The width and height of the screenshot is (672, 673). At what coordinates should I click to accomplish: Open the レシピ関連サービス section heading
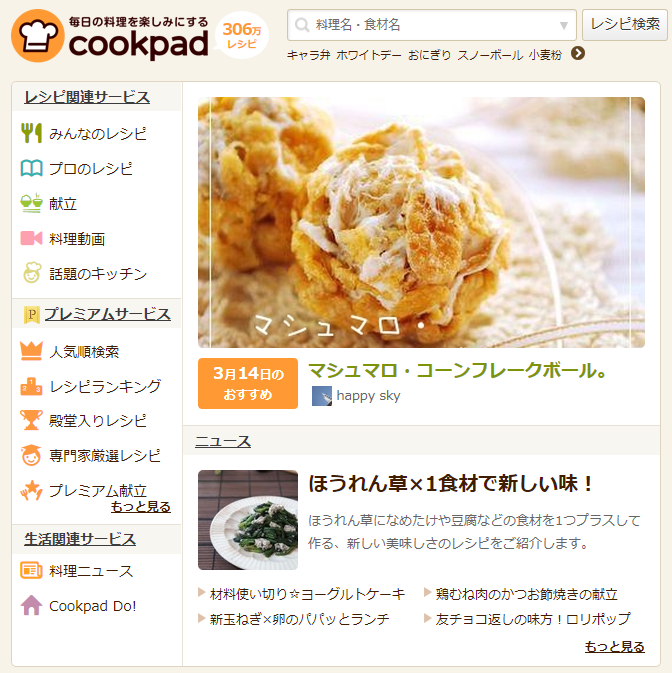[x=87, y=97]
